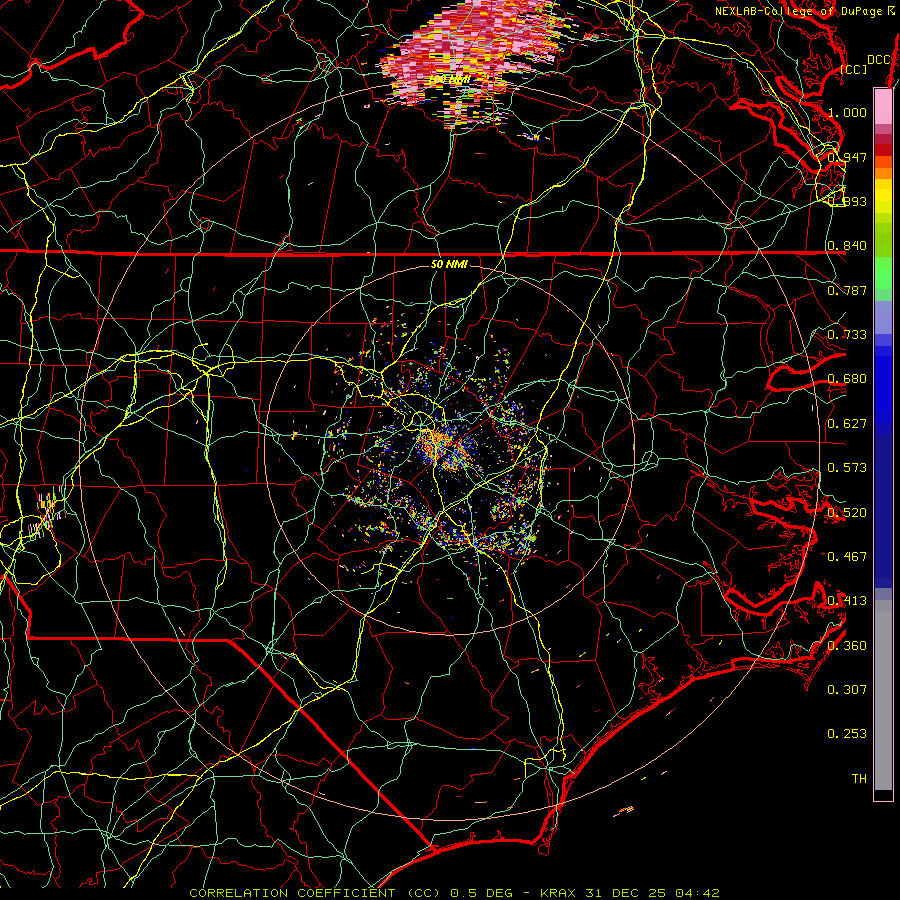Screen dimensions: 900x900
Task: Select the 0.840 scale value
Action: pos(847,246)
